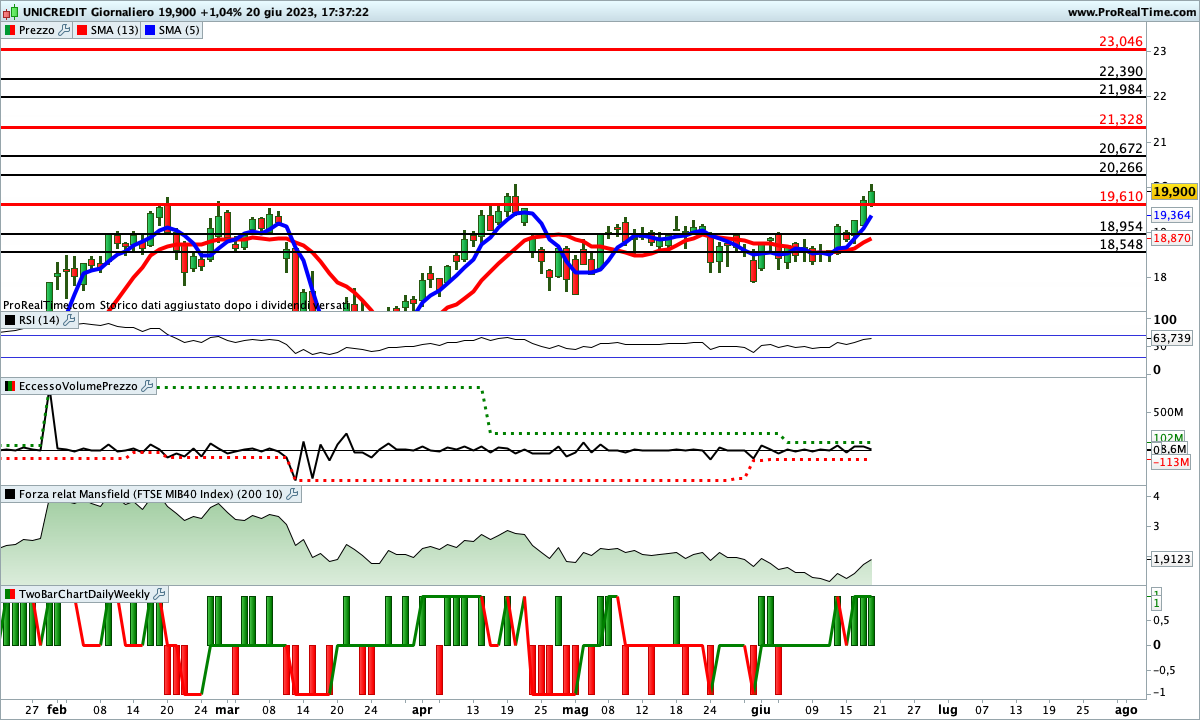This screenshot has height=720, width=1200.
Task: Click the mag month label on time axis
Action: [575, 709]
